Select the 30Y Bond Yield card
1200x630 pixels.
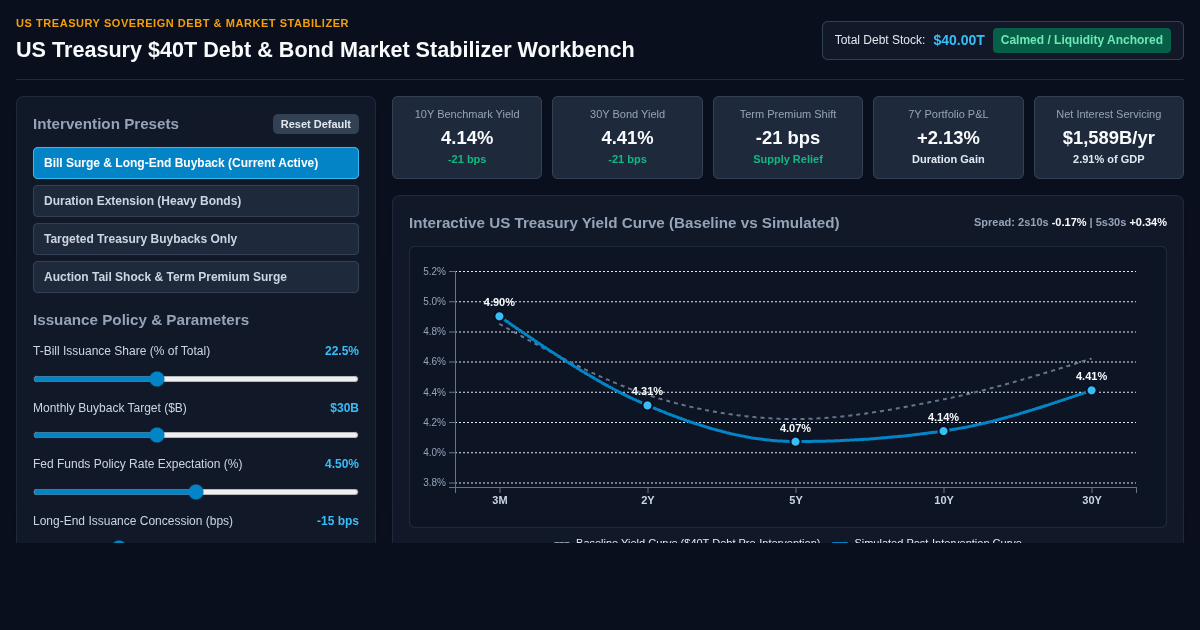[x=627, y=138]
